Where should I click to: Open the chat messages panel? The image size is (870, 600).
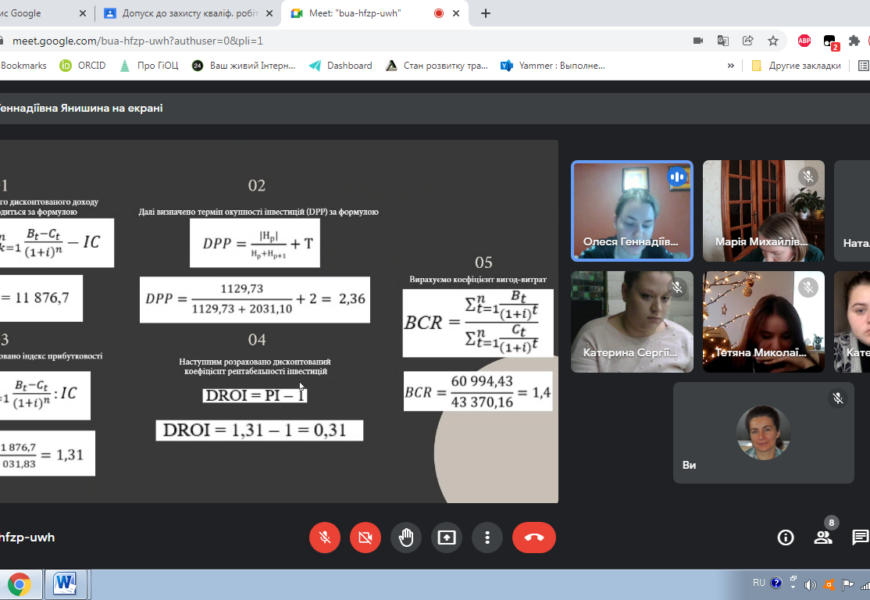tap(859, 537)
